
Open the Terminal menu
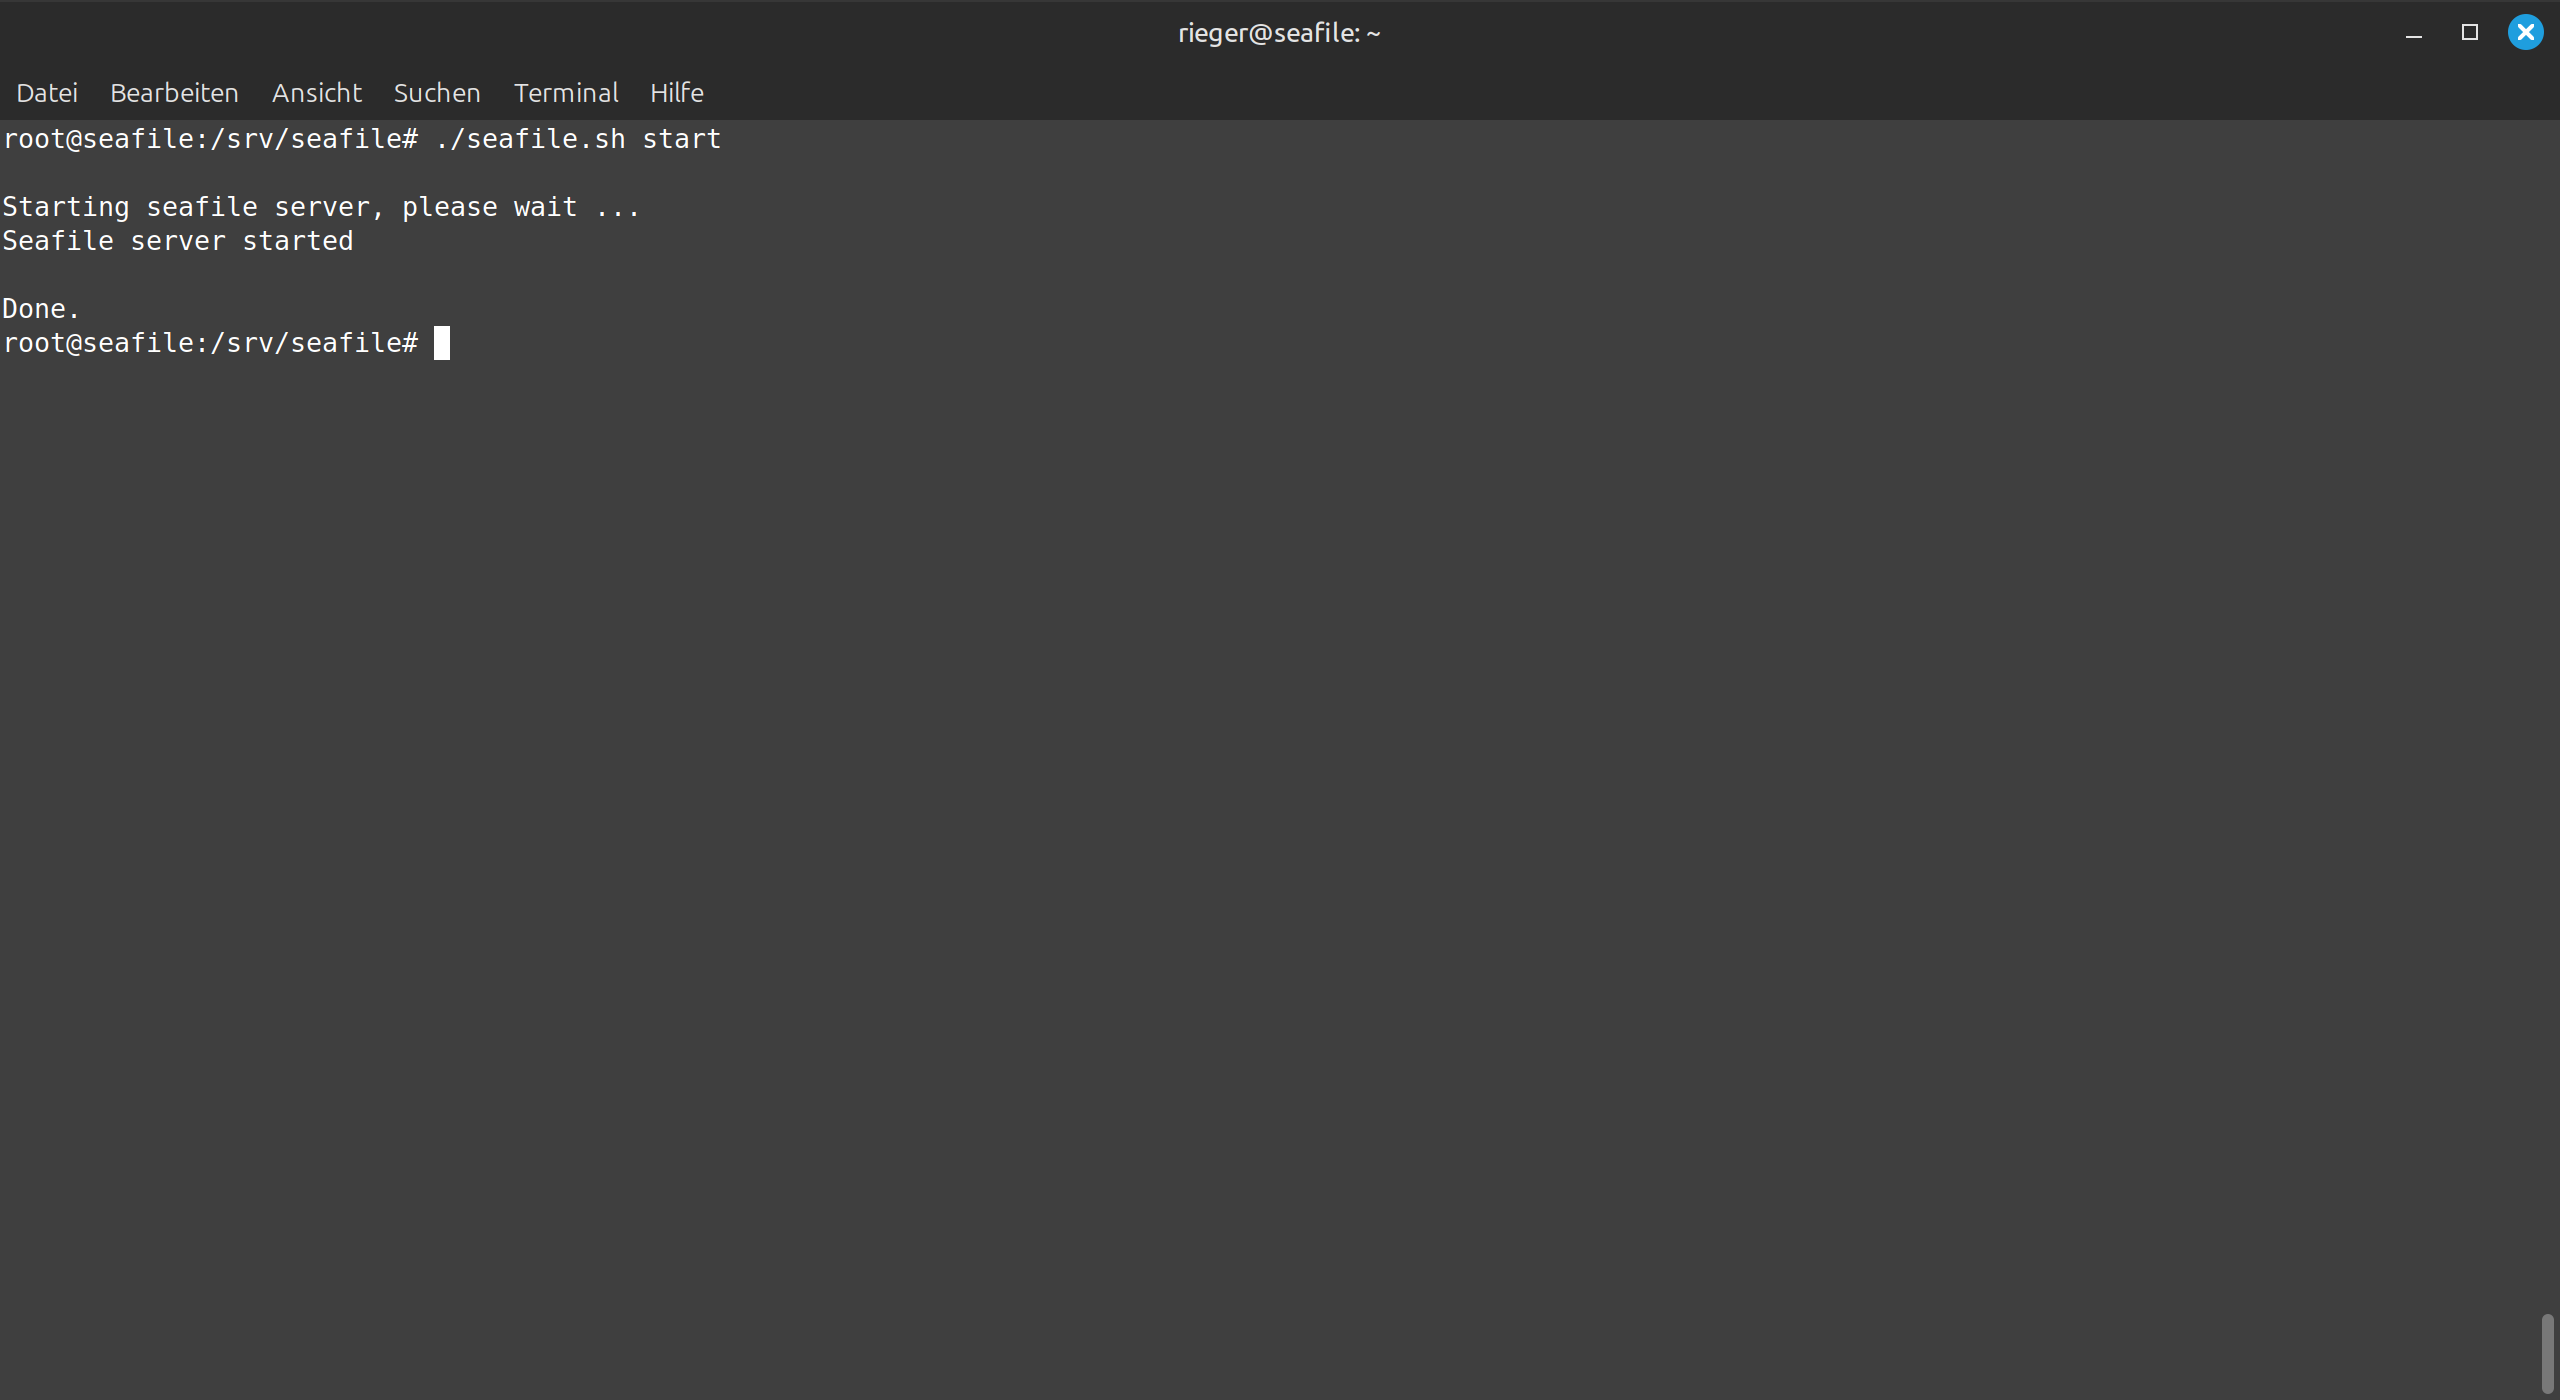coord(566,93)
